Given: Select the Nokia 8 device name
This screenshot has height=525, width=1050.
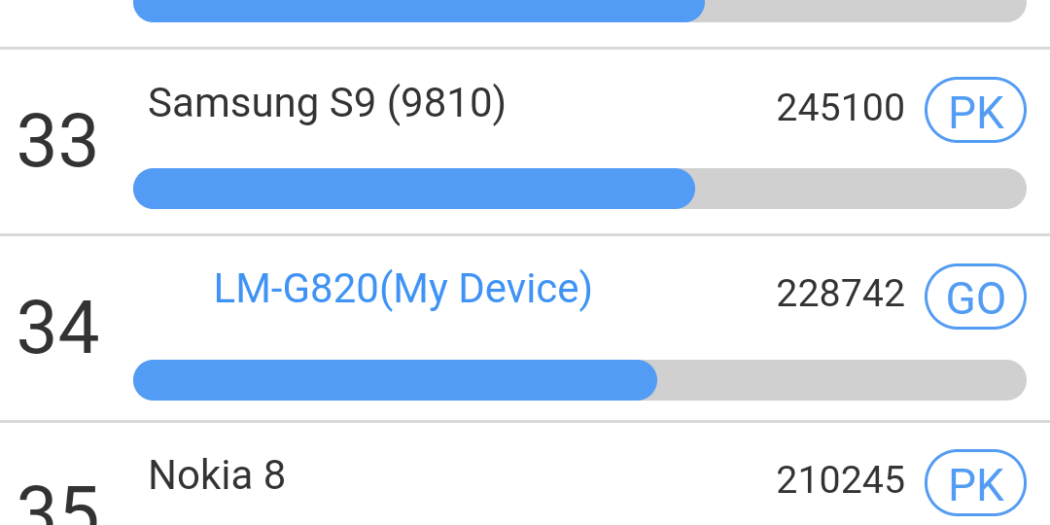Looking at the screenshot, I should click(x=217, y=475).
